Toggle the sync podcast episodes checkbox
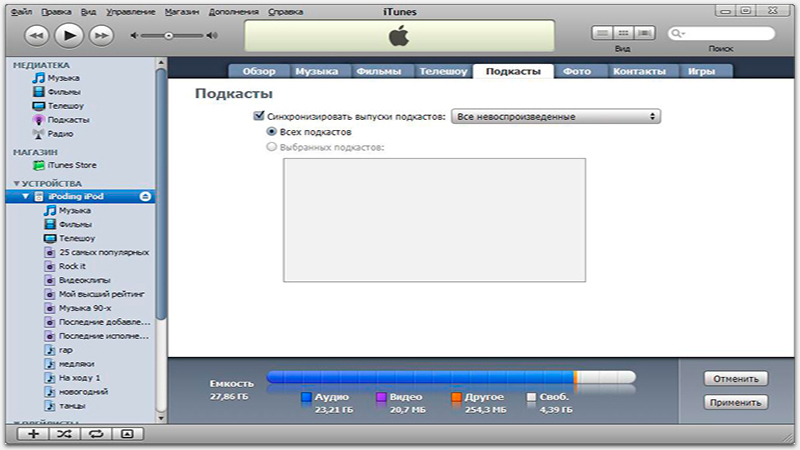This screenshot has height=450, width=800. (259, 116)
